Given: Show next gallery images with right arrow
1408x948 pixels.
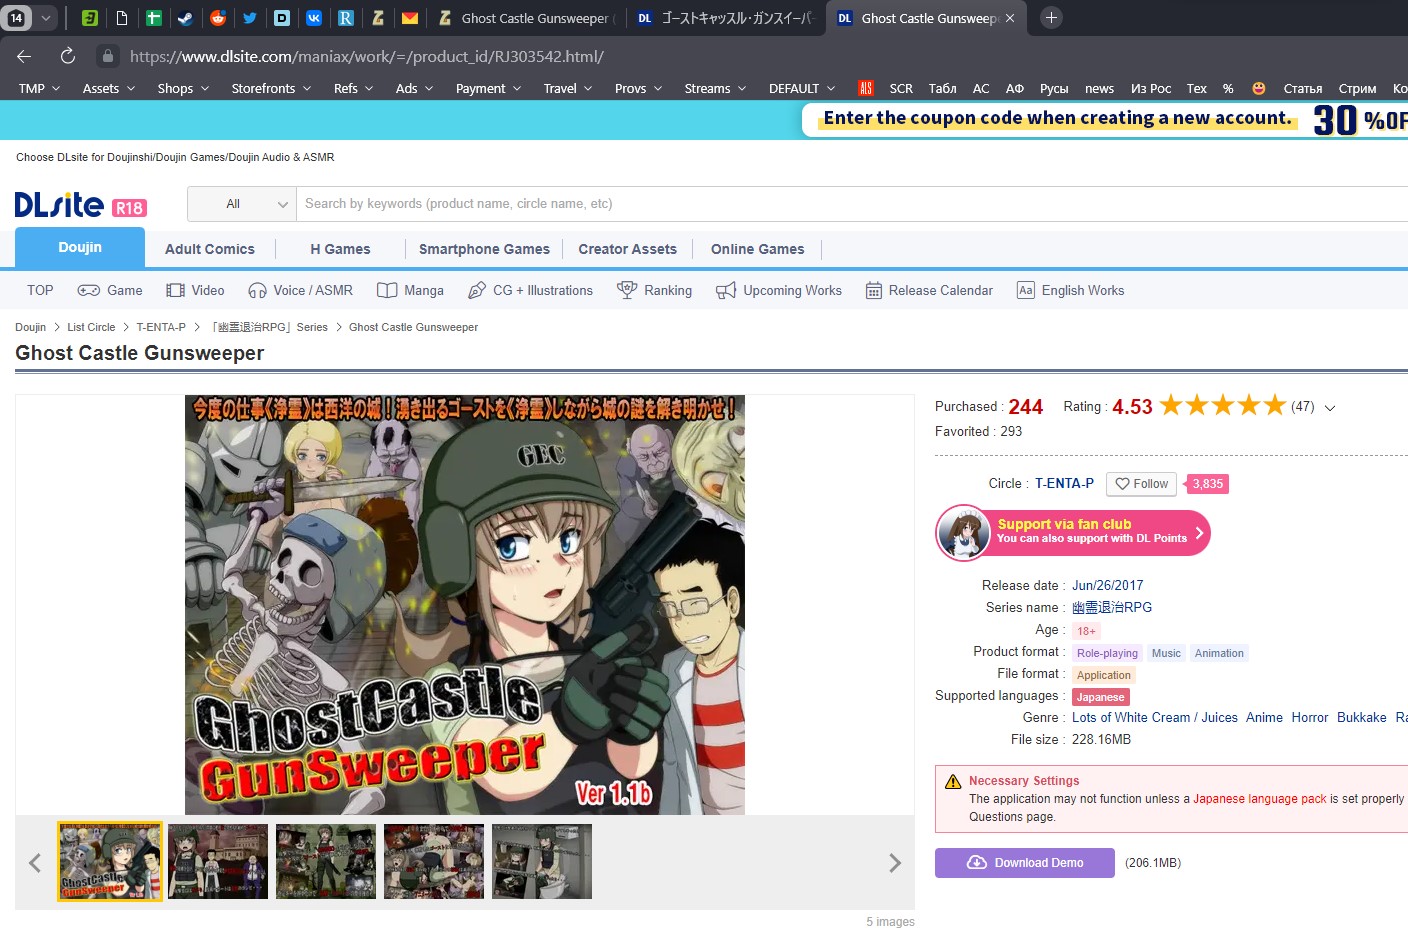Looking at the screenshot, I should pos(894,863).
